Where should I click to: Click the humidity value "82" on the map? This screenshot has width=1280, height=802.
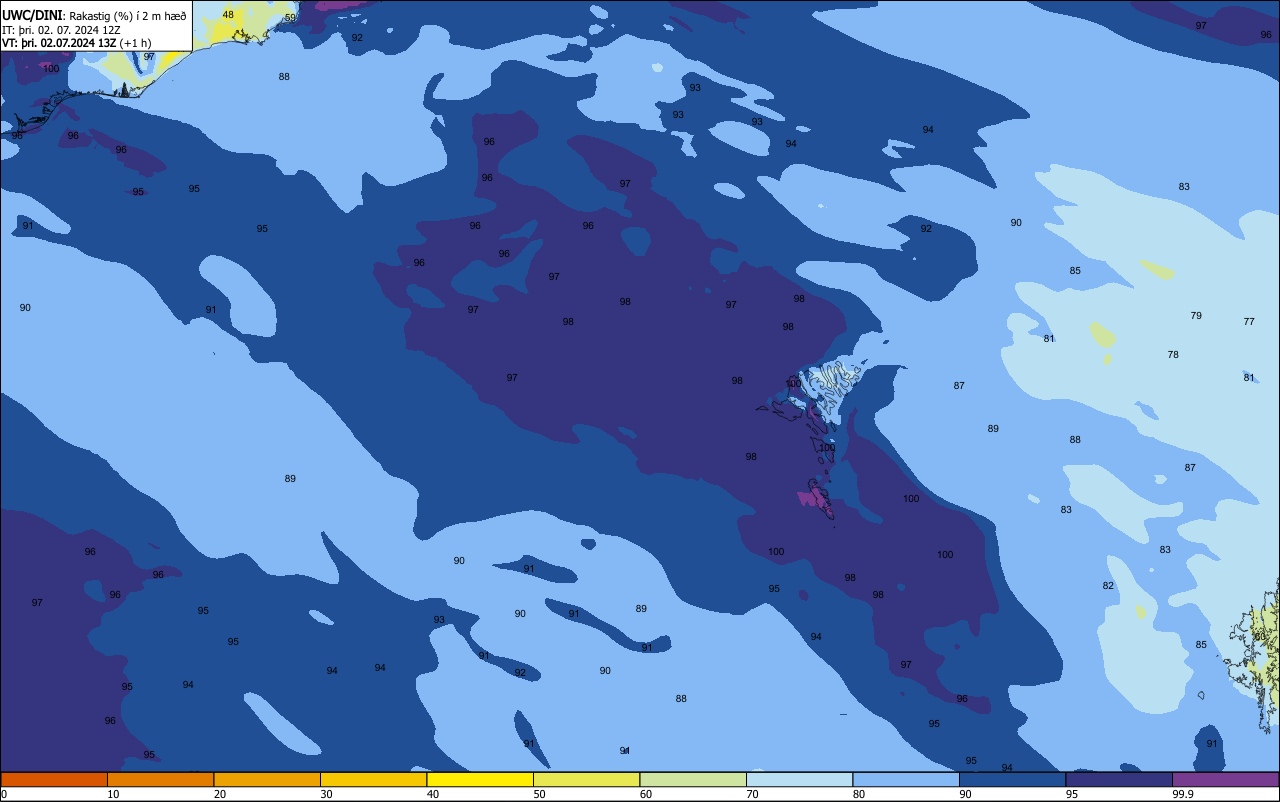[x=1108, y=586]
